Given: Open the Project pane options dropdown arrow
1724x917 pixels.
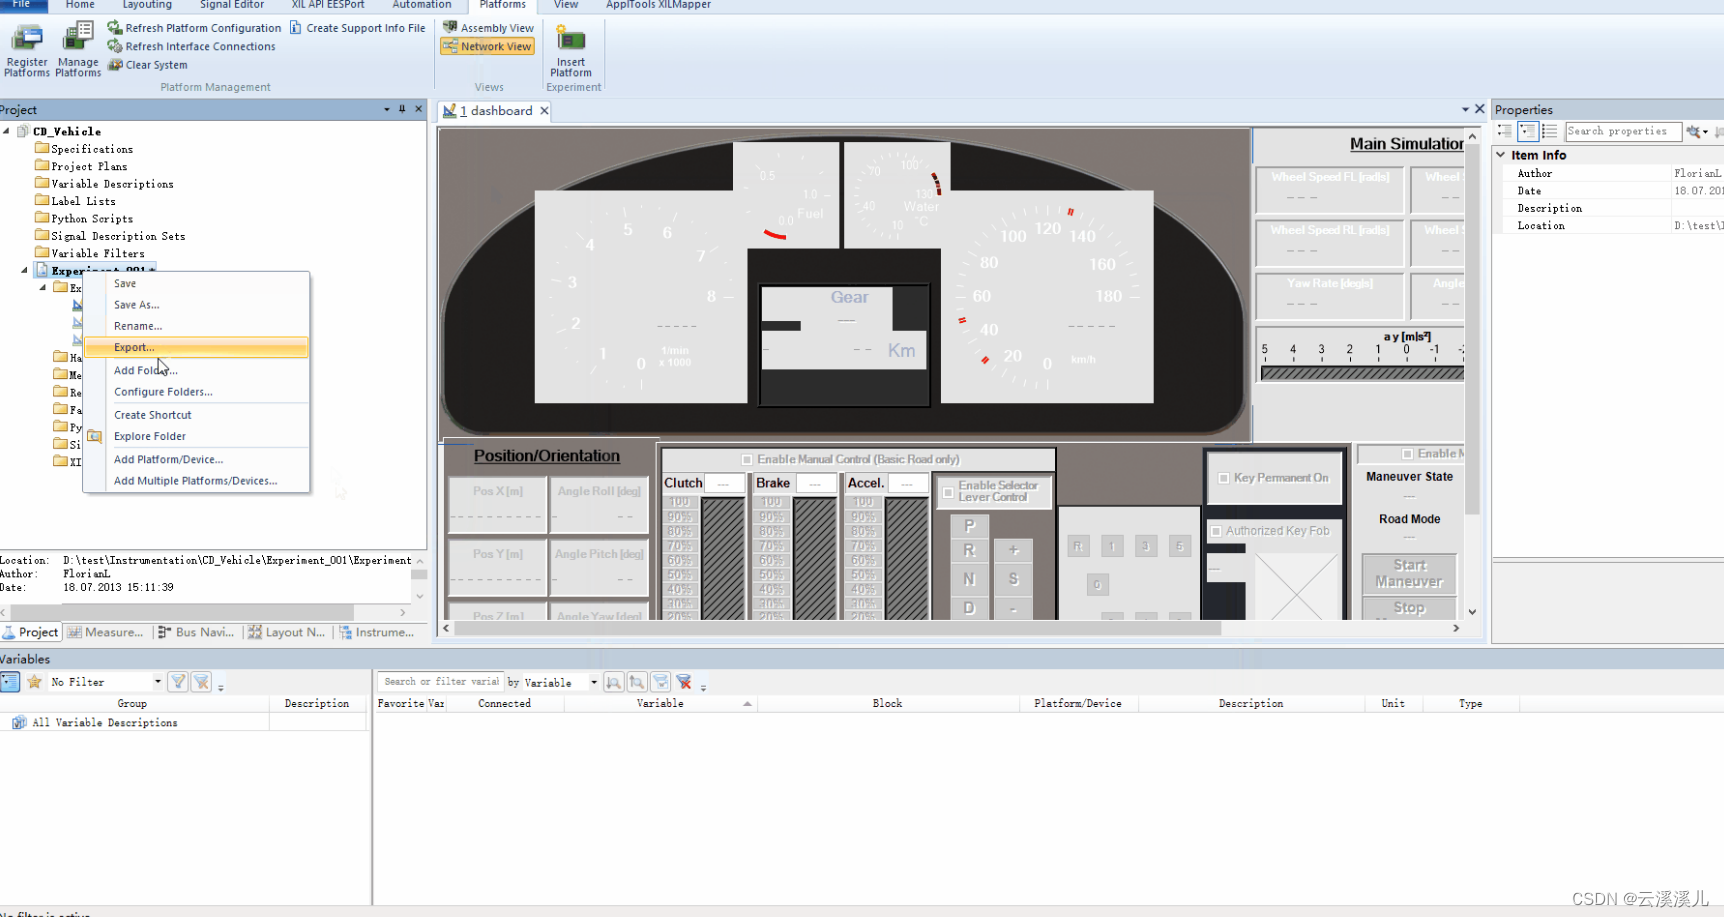Looking at the screenshot, I should pos(387,109).
